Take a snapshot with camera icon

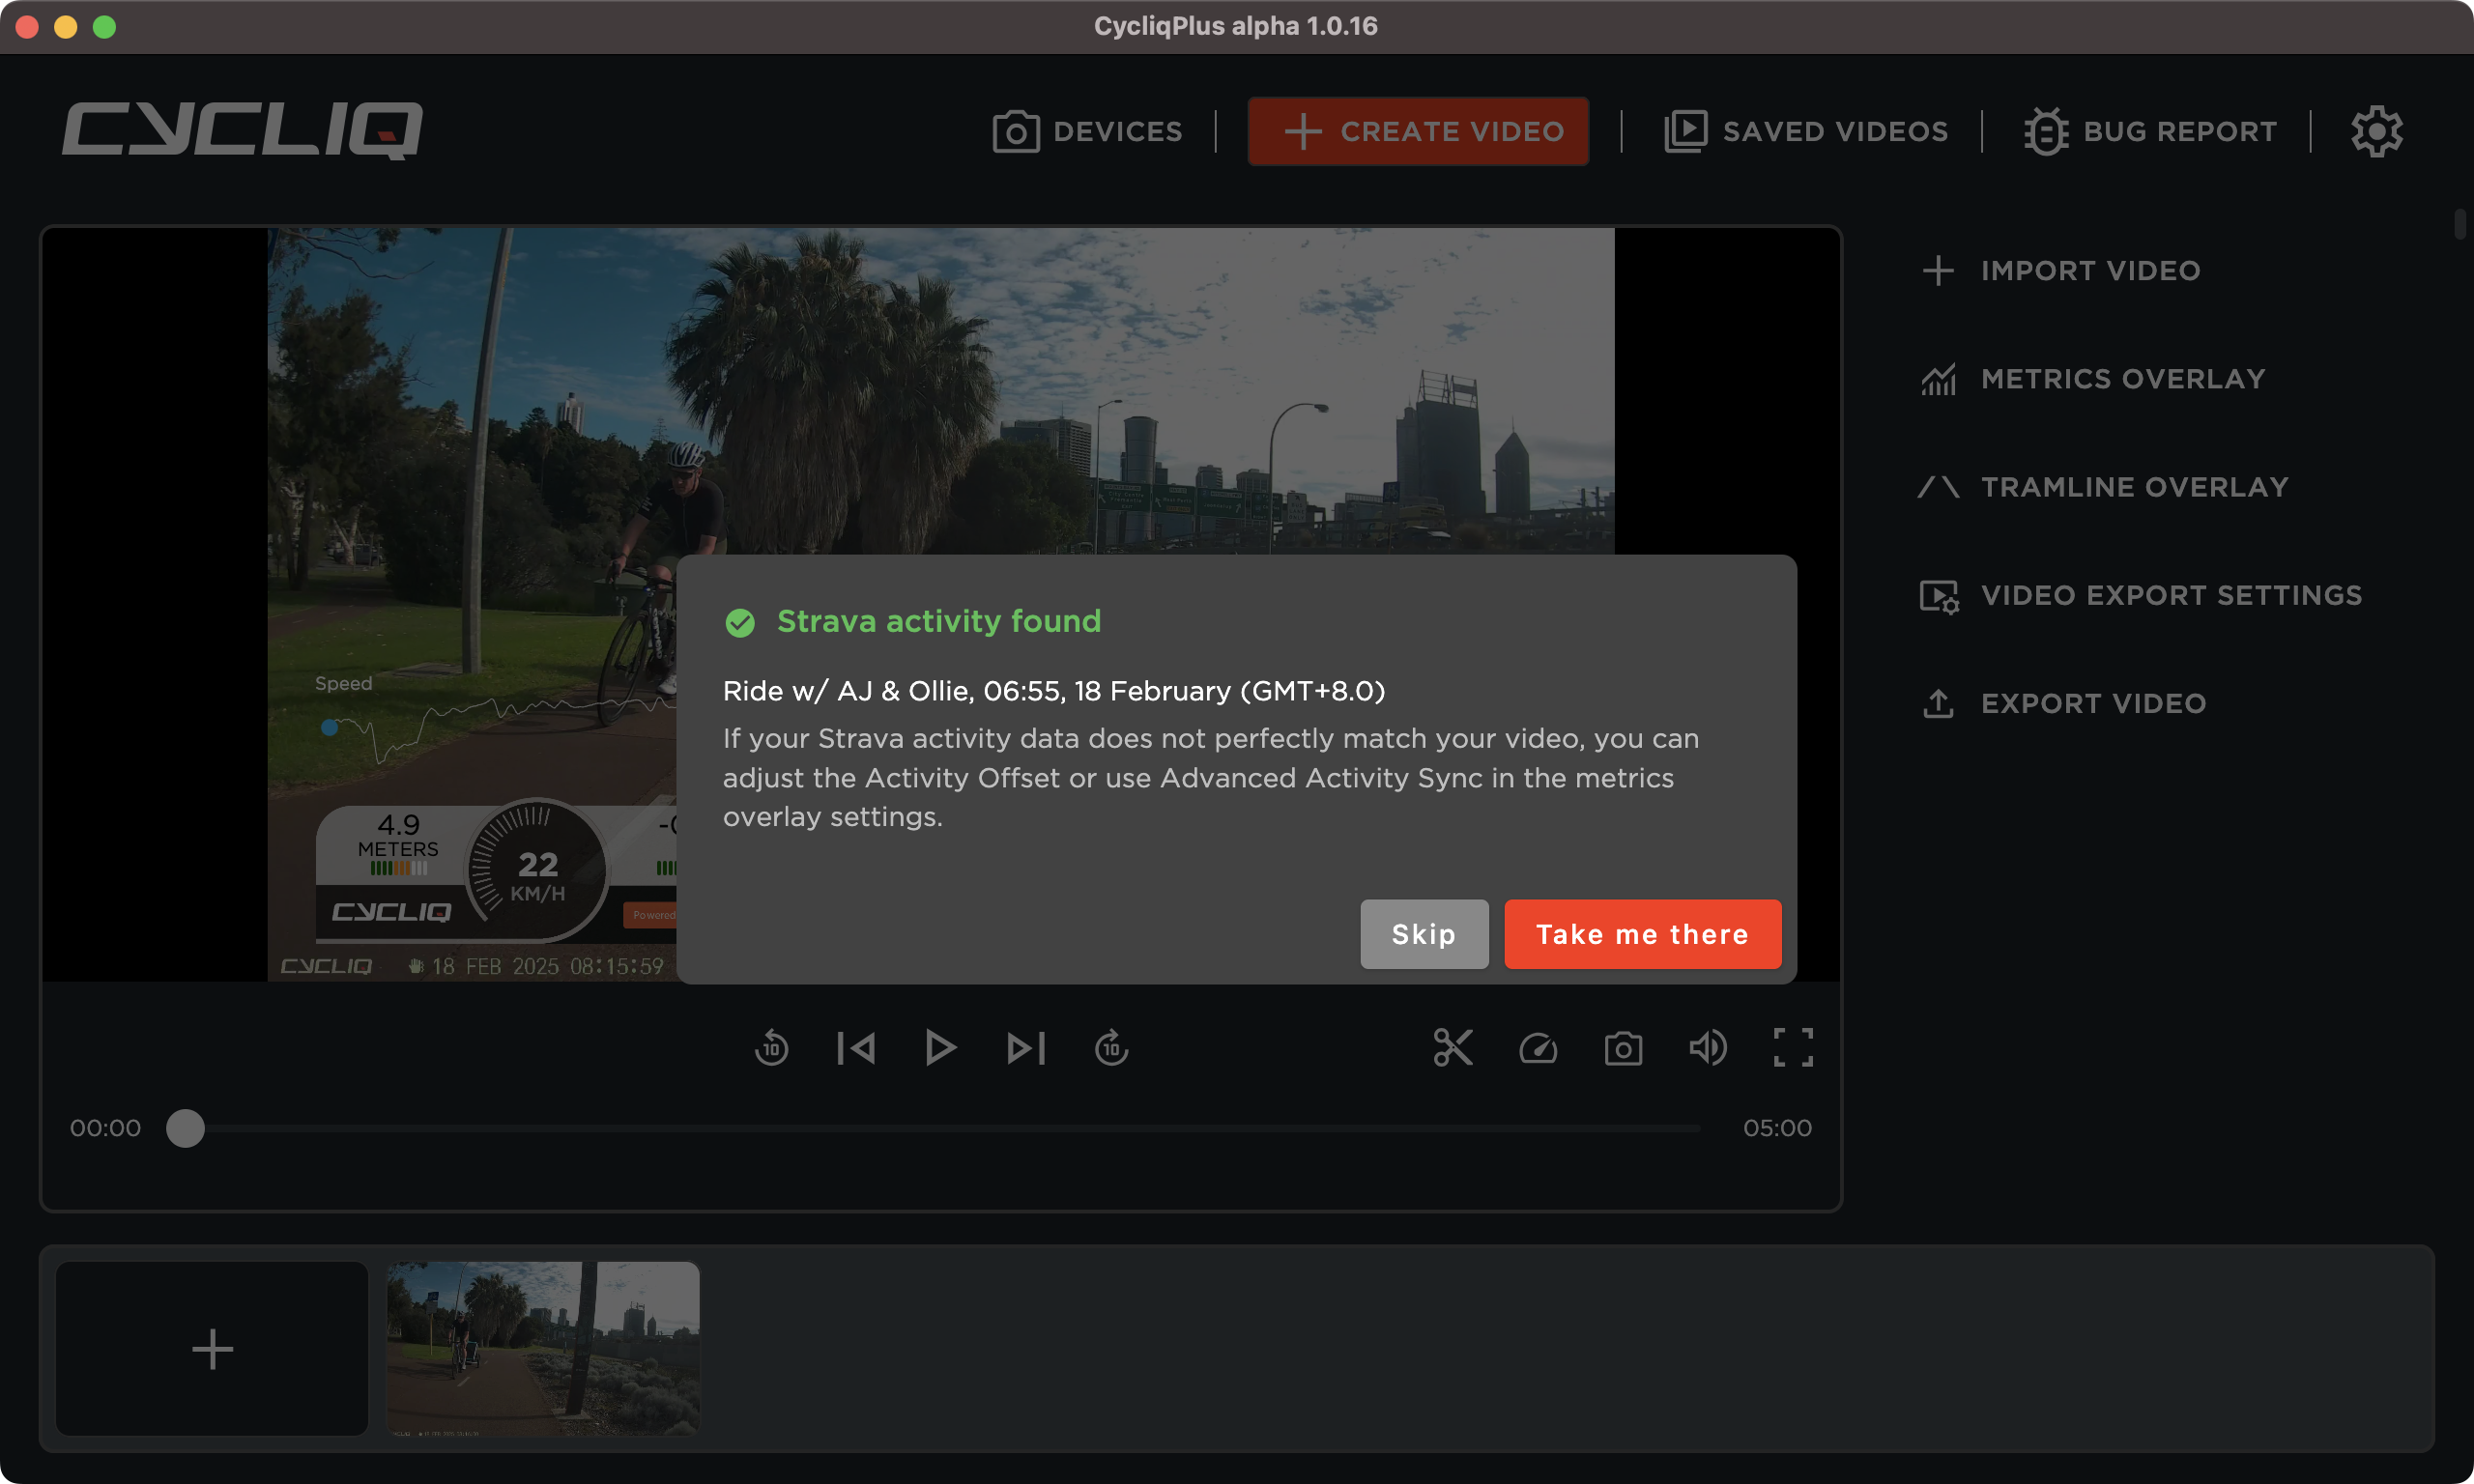click(1623, 1048)
